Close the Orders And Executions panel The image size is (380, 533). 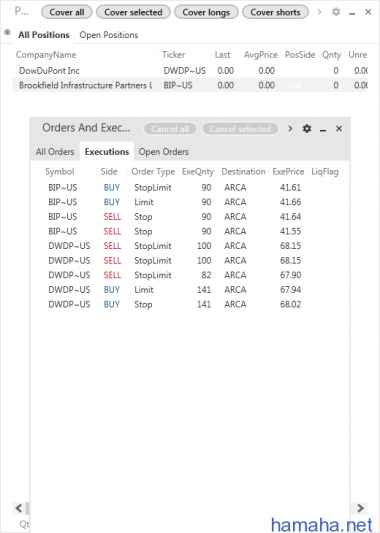[339, 129]
